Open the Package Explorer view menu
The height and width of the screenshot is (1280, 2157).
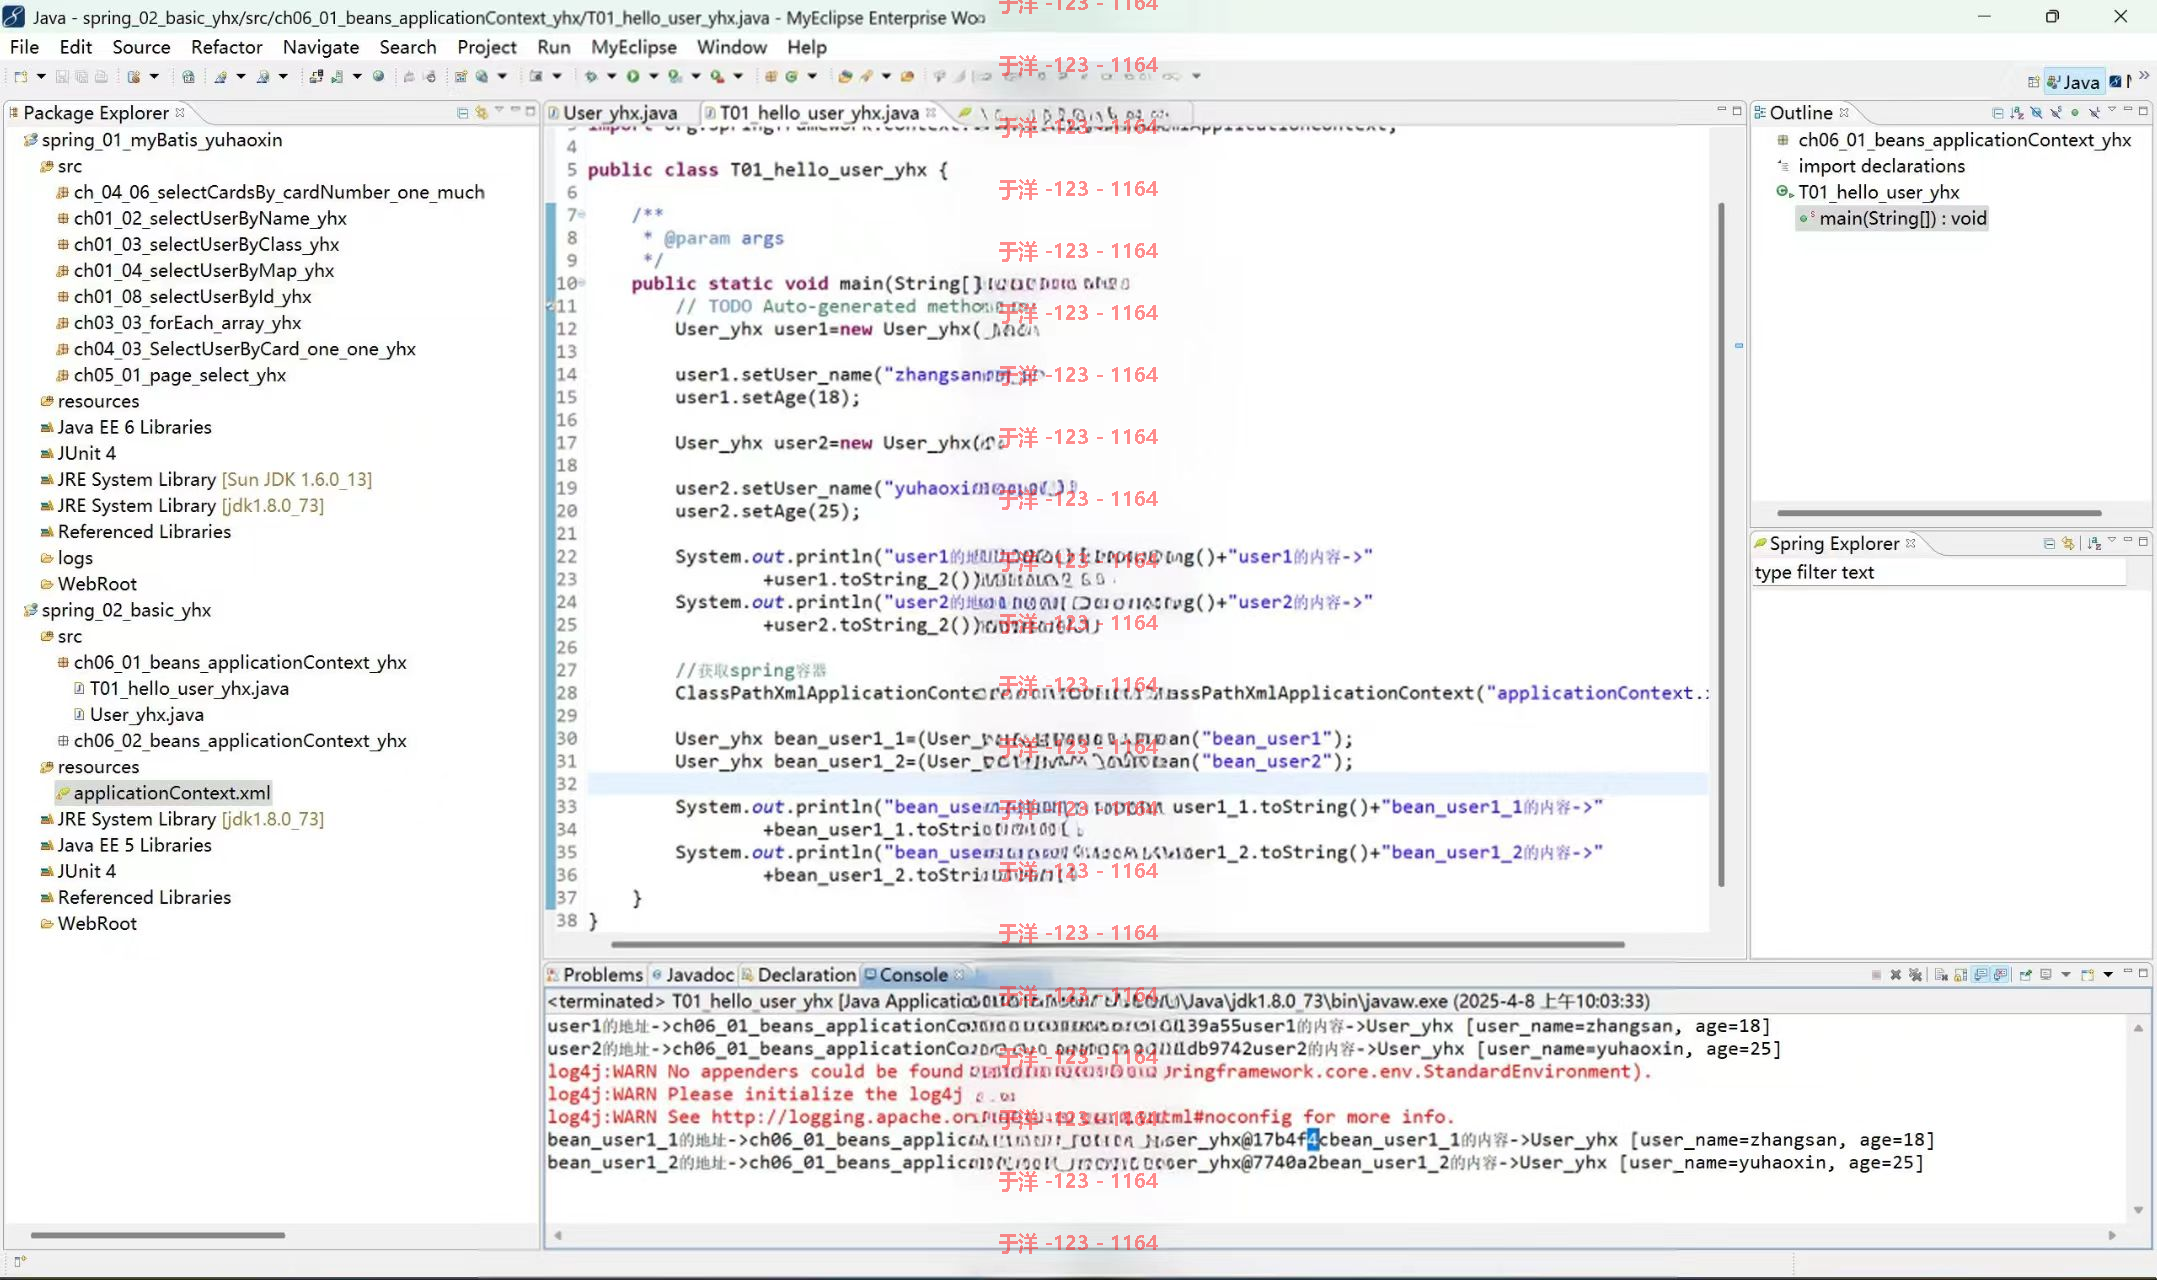click(499, 110)
